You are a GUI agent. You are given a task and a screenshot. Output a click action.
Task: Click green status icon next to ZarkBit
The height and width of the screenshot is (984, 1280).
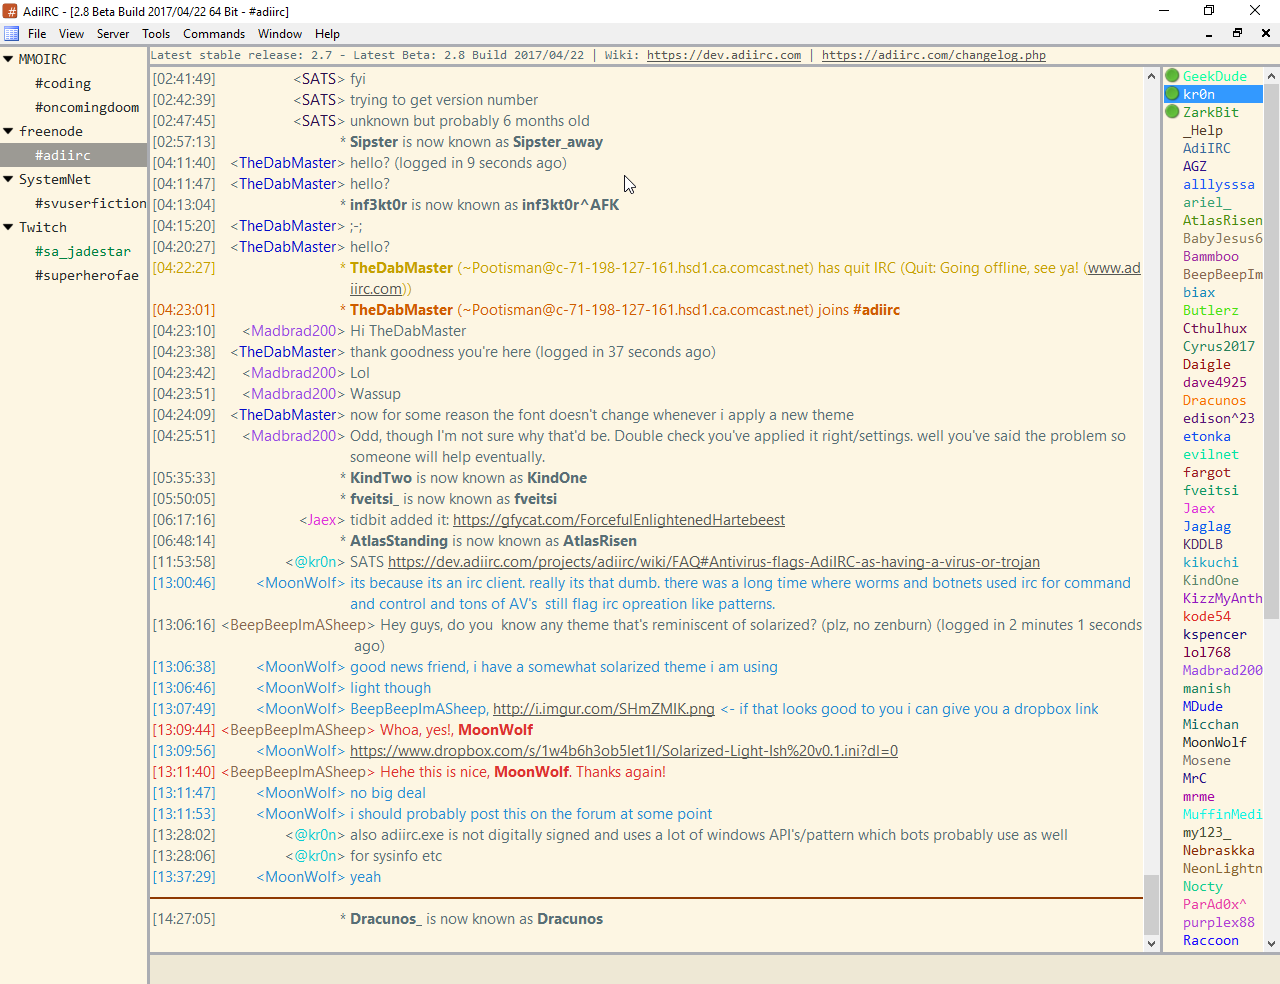[1172, 112]
